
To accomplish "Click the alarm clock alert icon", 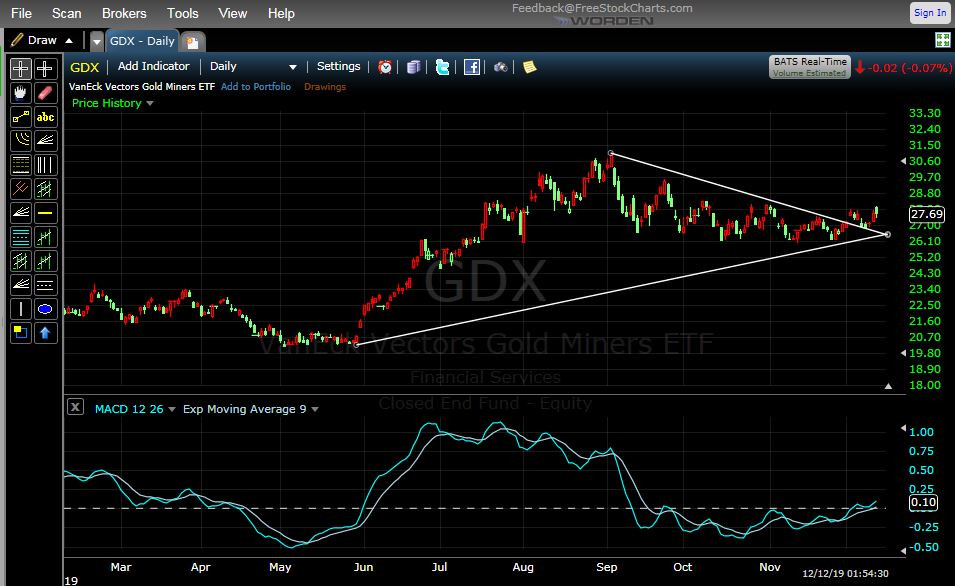I will point(385,67).
